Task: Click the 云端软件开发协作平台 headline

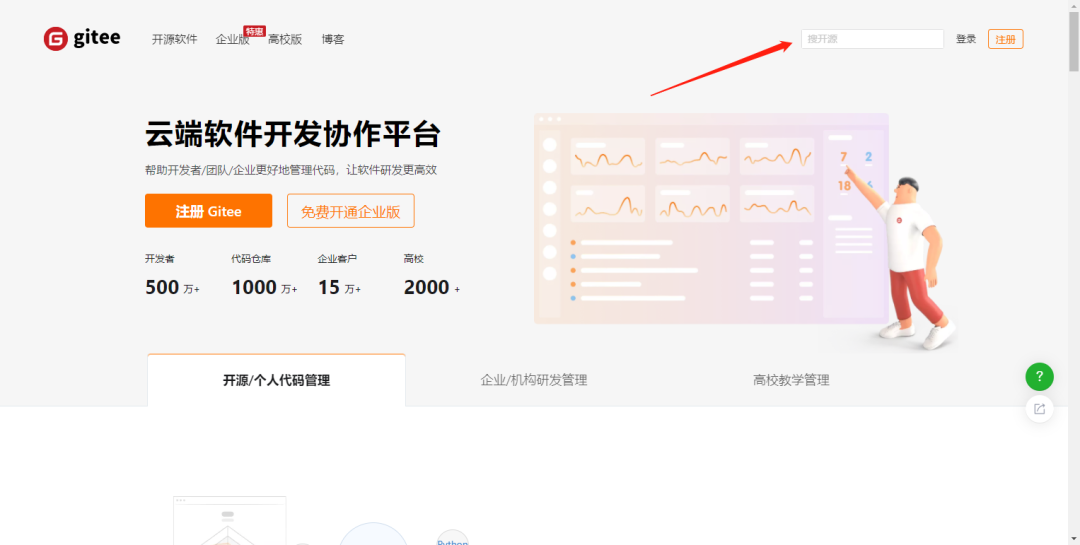Action: [x=293, y=134]
